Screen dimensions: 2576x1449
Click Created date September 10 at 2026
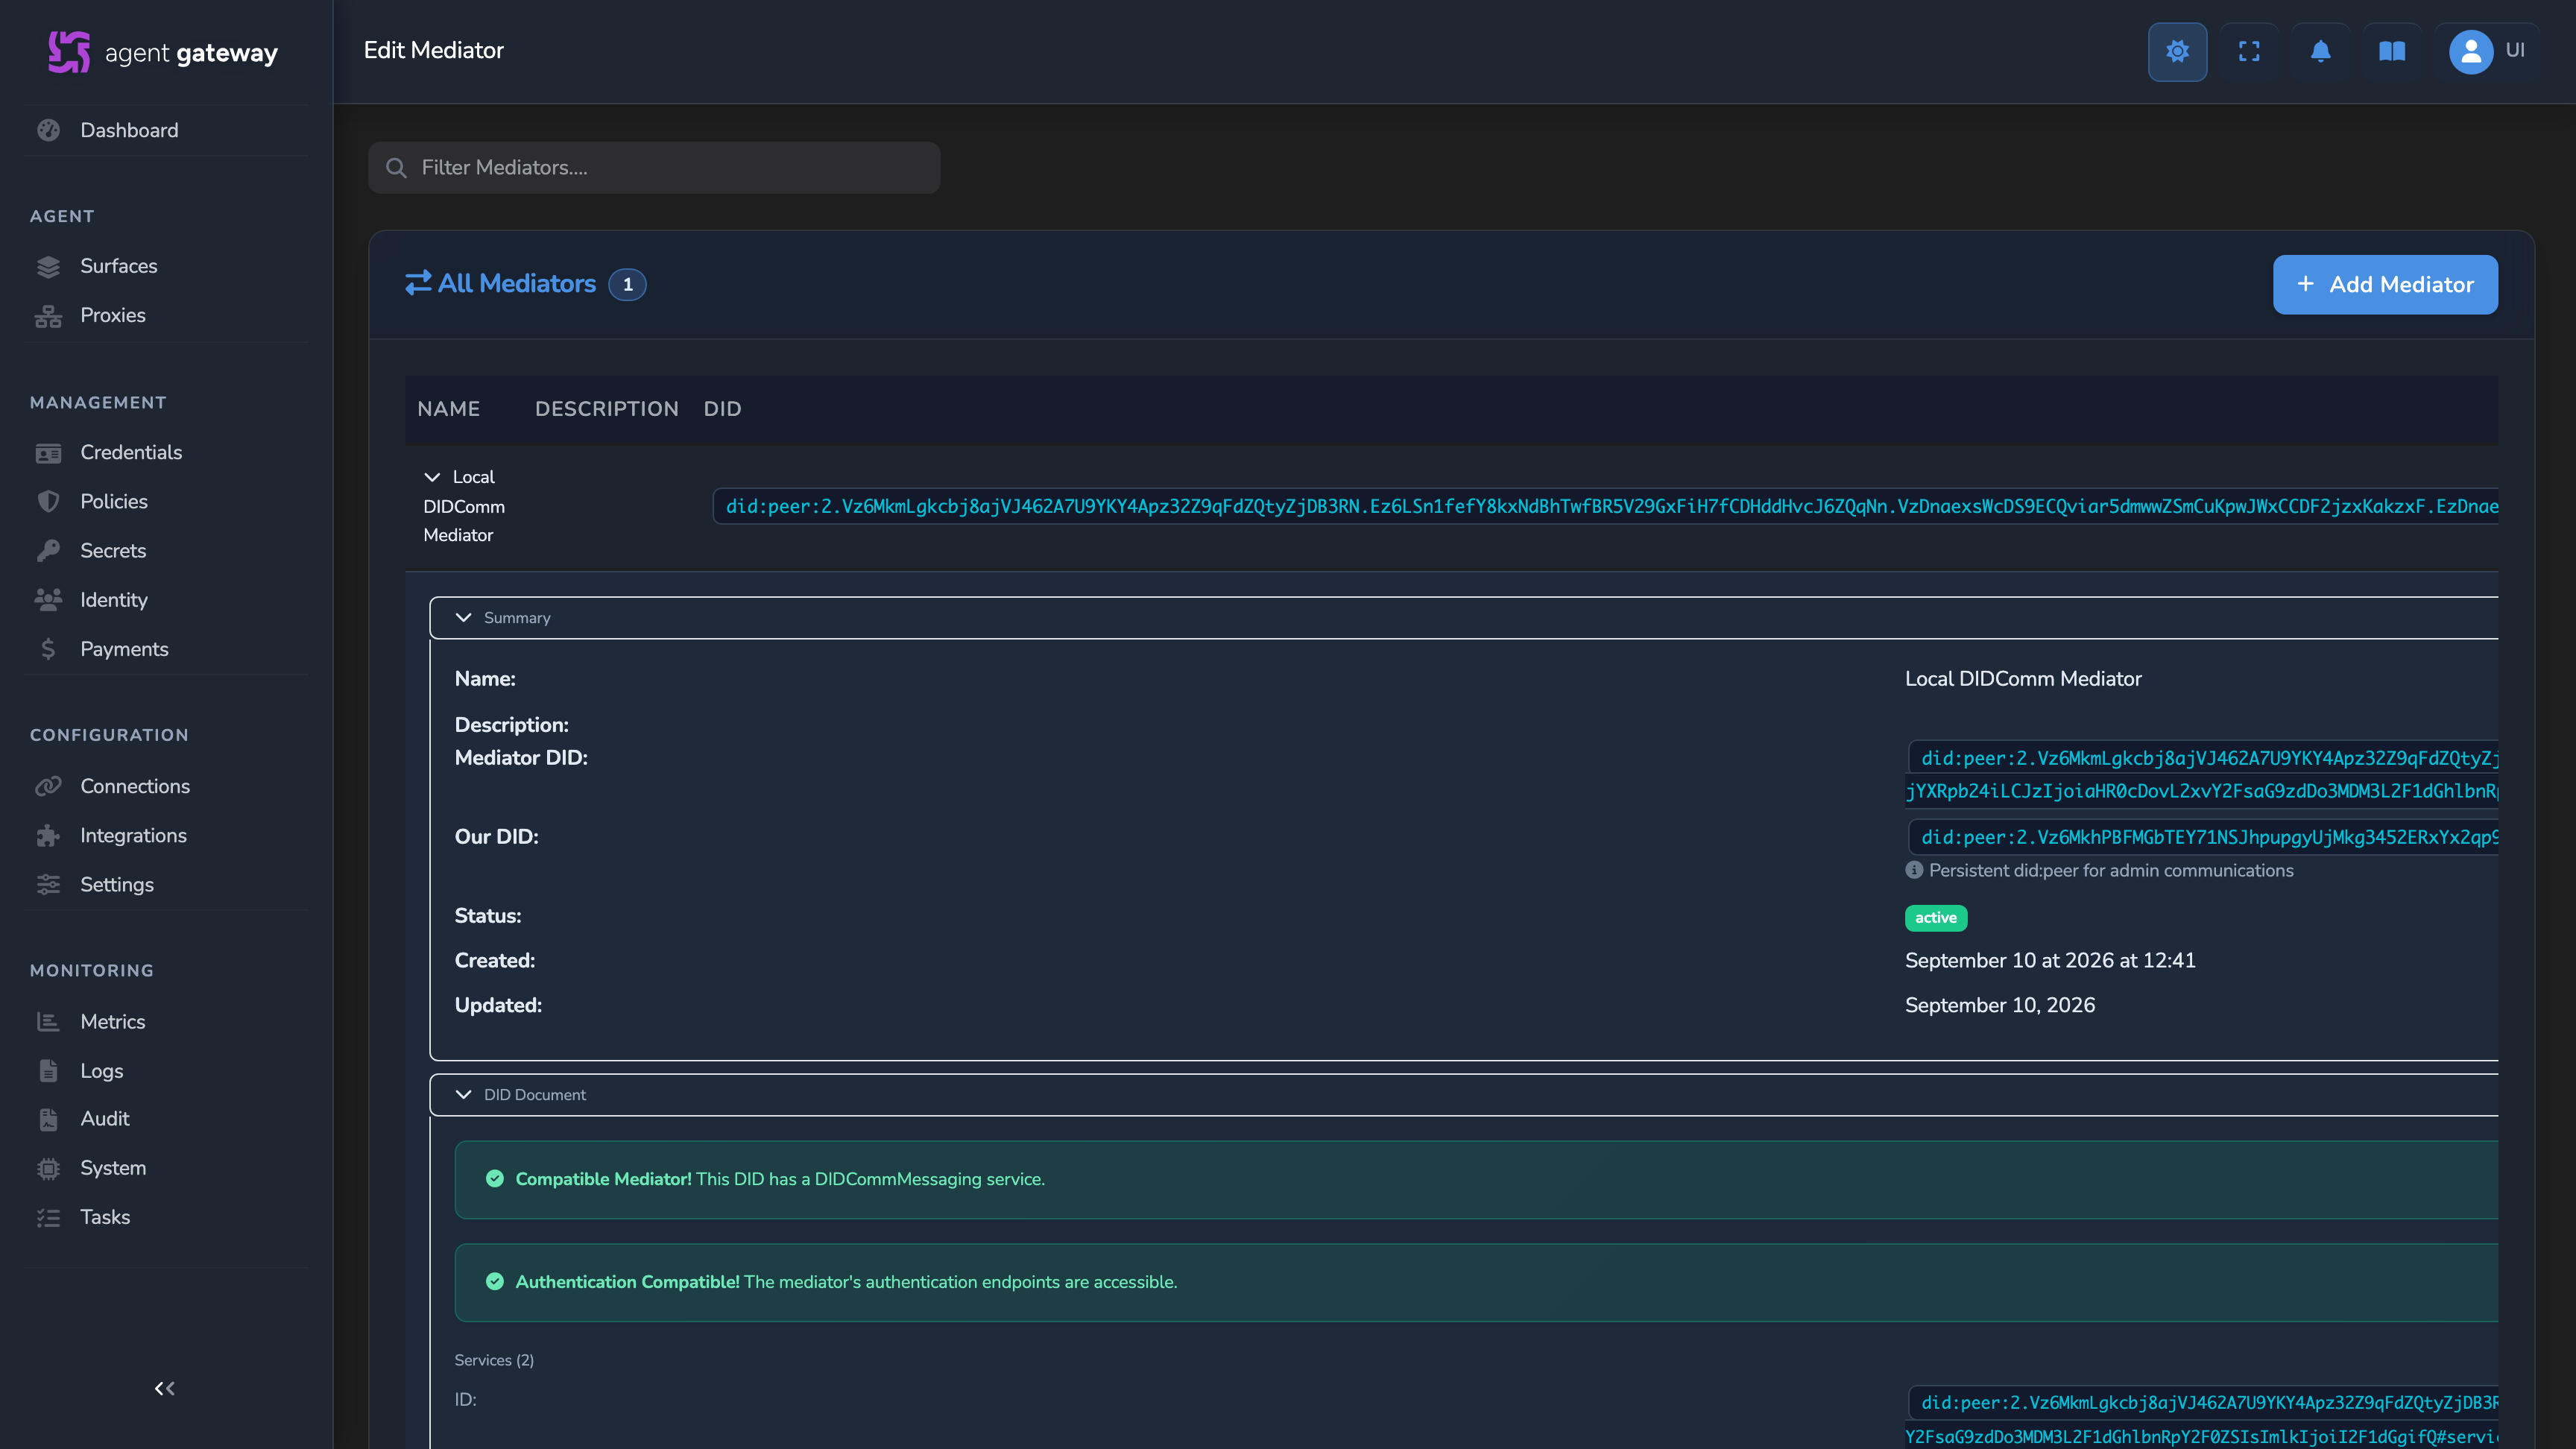coord(2050,961)
